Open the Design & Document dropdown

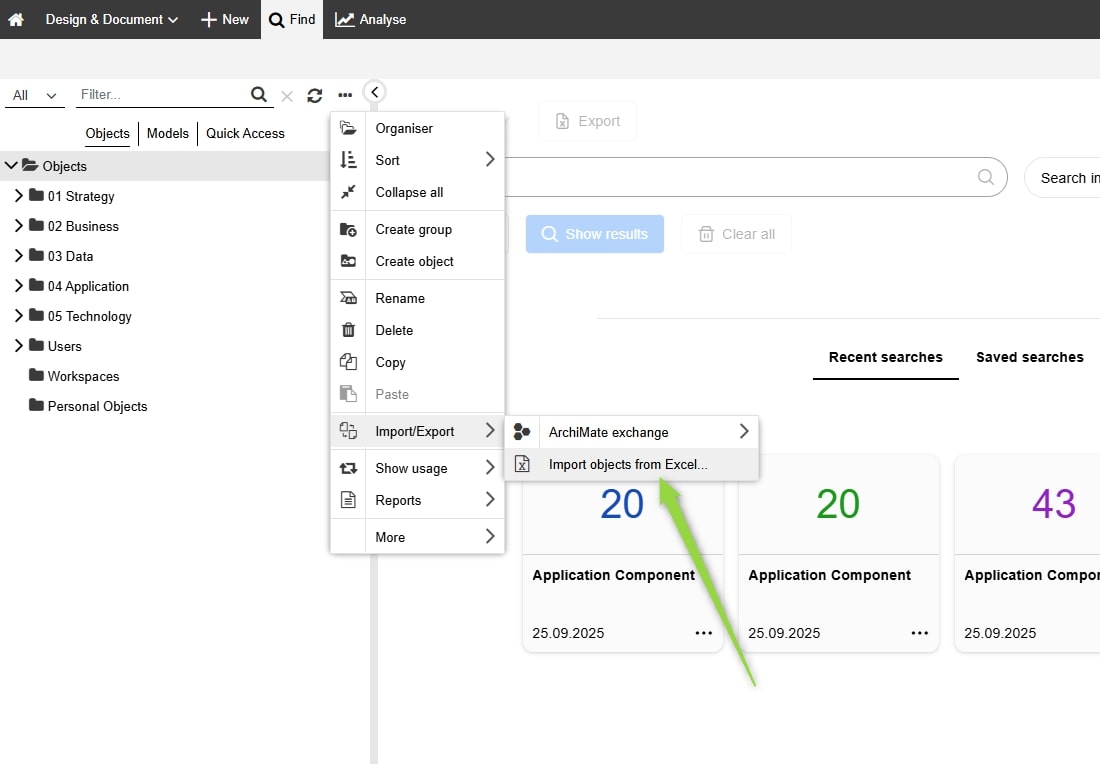pos(111,19)
